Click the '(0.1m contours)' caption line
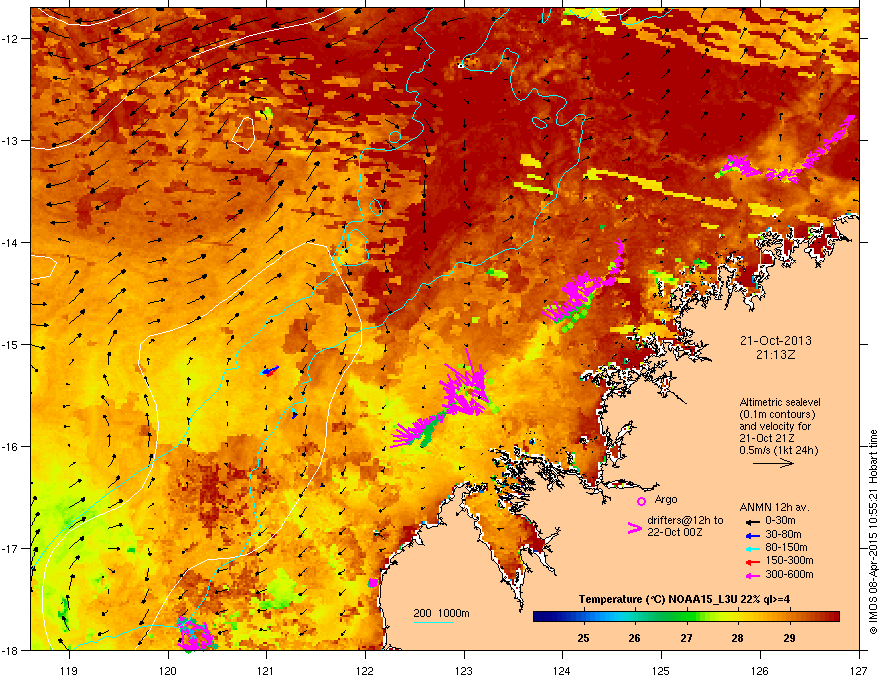 pos(777,415)
